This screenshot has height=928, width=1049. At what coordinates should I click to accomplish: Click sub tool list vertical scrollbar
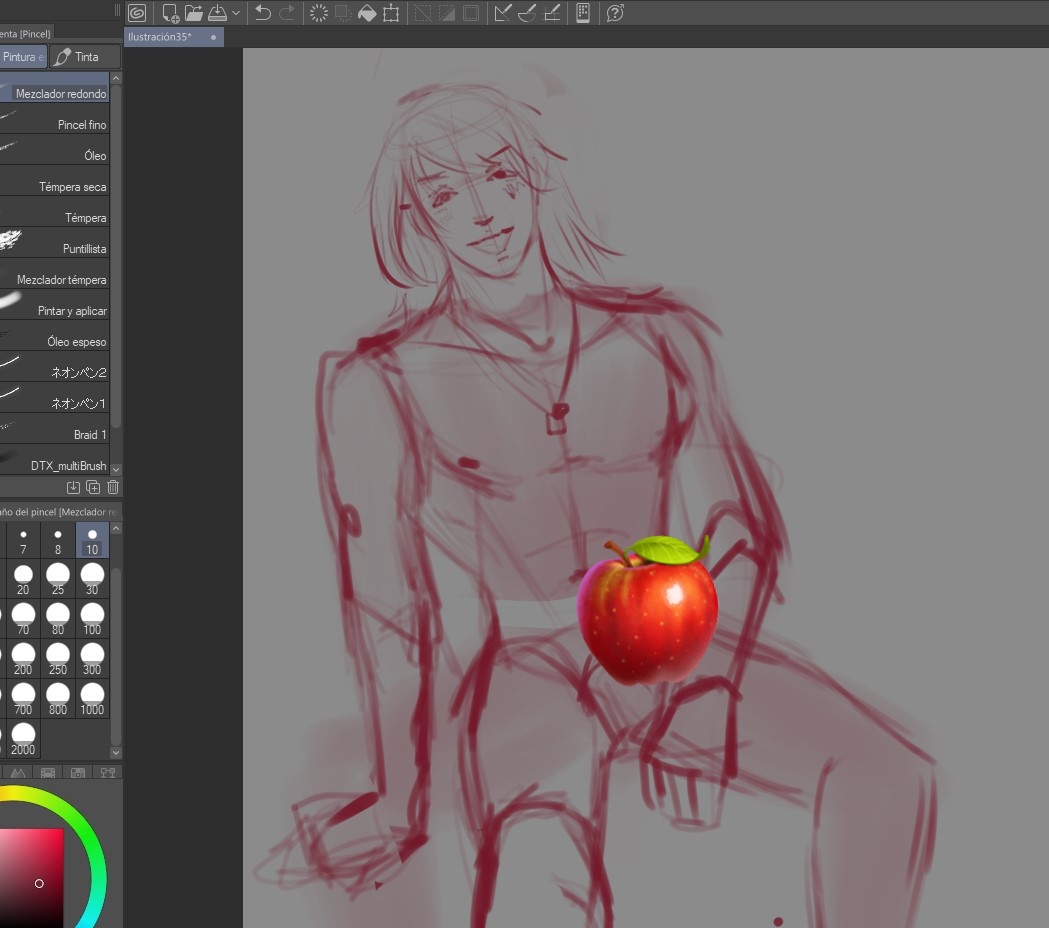[x=116, y=258]
